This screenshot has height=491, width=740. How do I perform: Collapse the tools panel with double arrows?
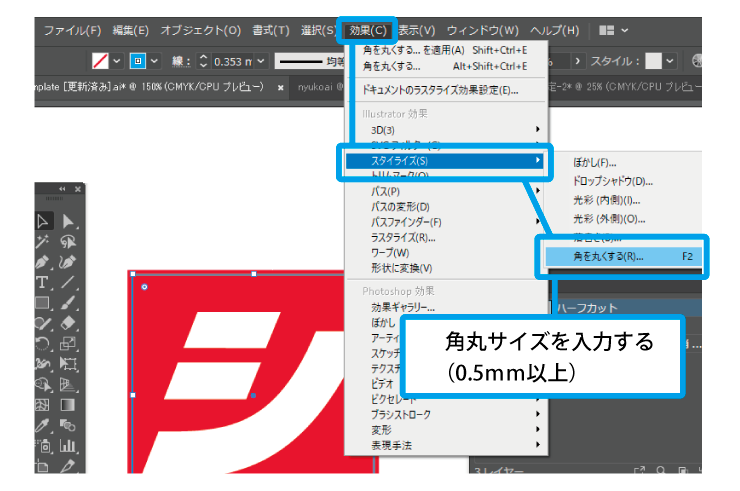[62, 189]
